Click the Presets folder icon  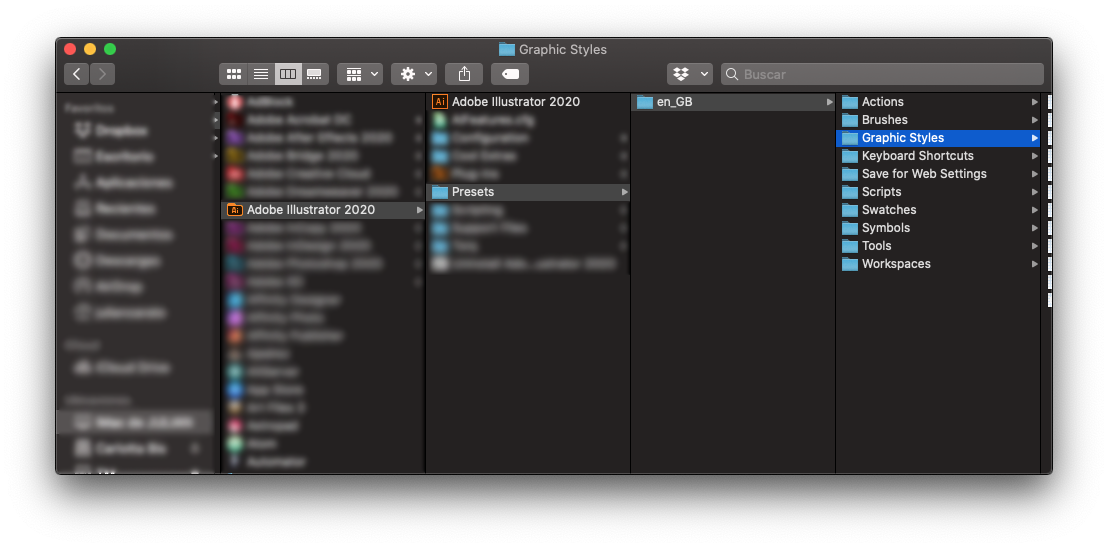440,192
